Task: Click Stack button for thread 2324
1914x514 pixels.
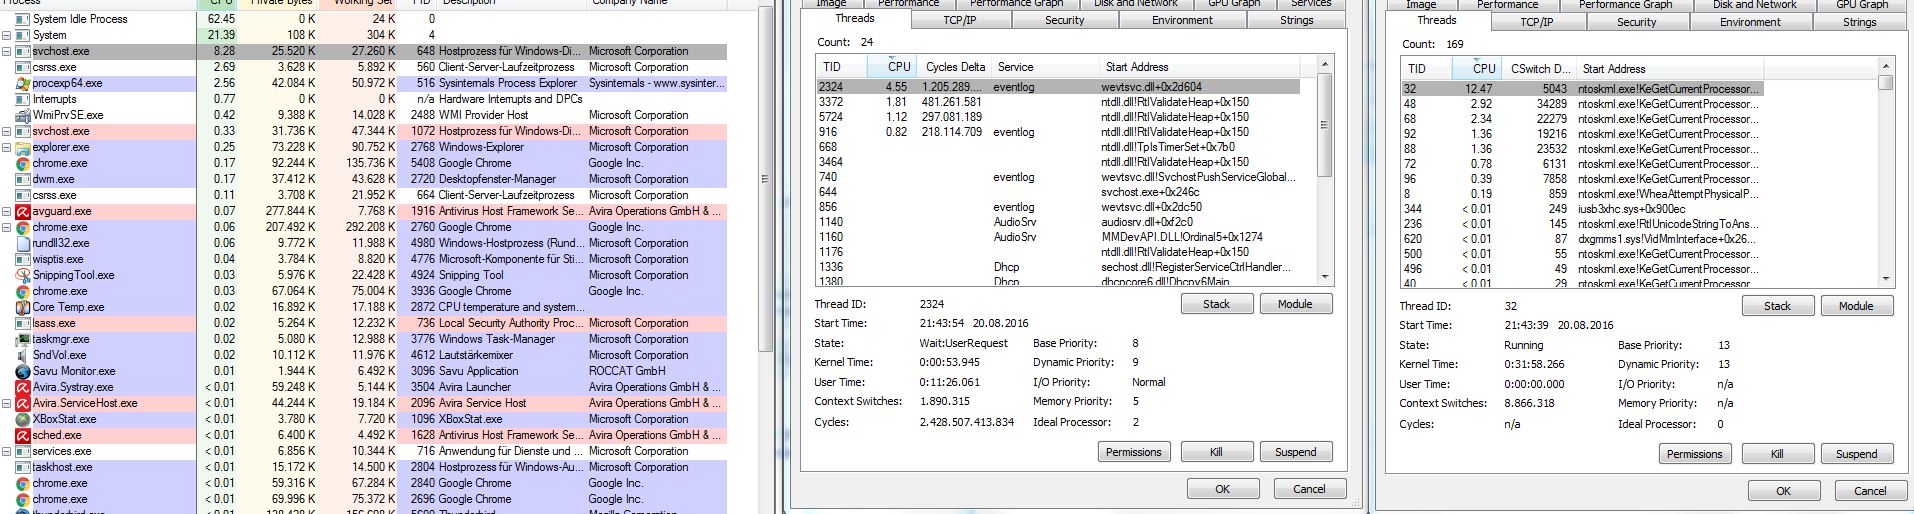Action: tap(1216, 304)
